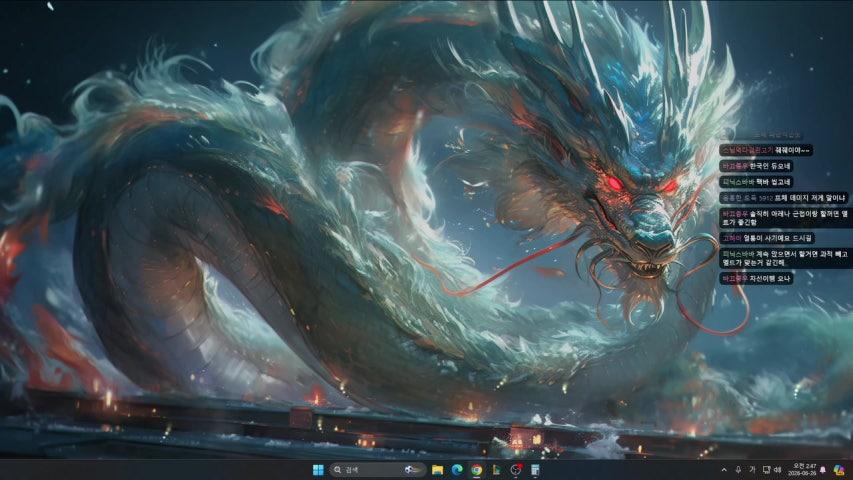Open the volume speaker icon in tray
Screen dimensions: 853x480
click(x=778, y=470)
